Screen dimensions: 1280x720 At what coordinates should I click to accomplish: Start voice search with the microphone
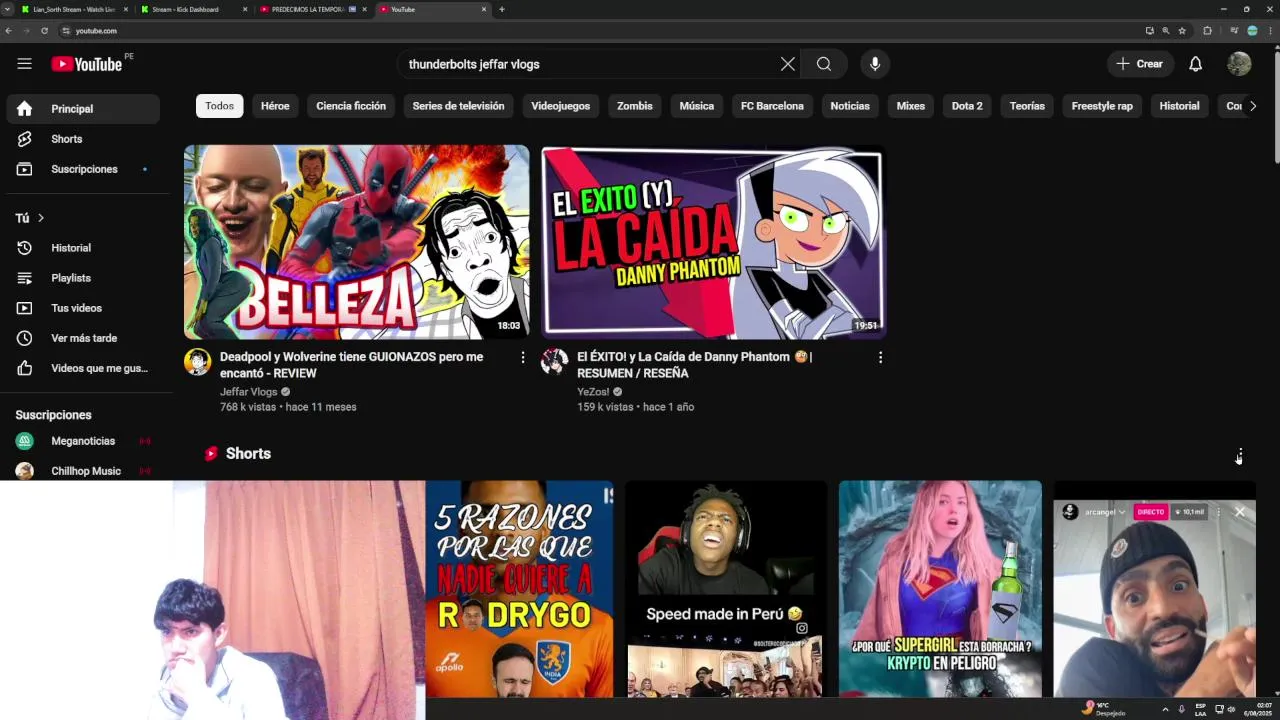pos(875,64)
